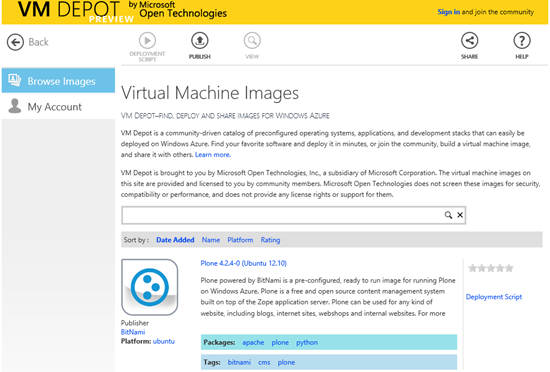This screenshot has height=372, width=550.
Task: Click the My Account person icon
Action: [15, 106]
